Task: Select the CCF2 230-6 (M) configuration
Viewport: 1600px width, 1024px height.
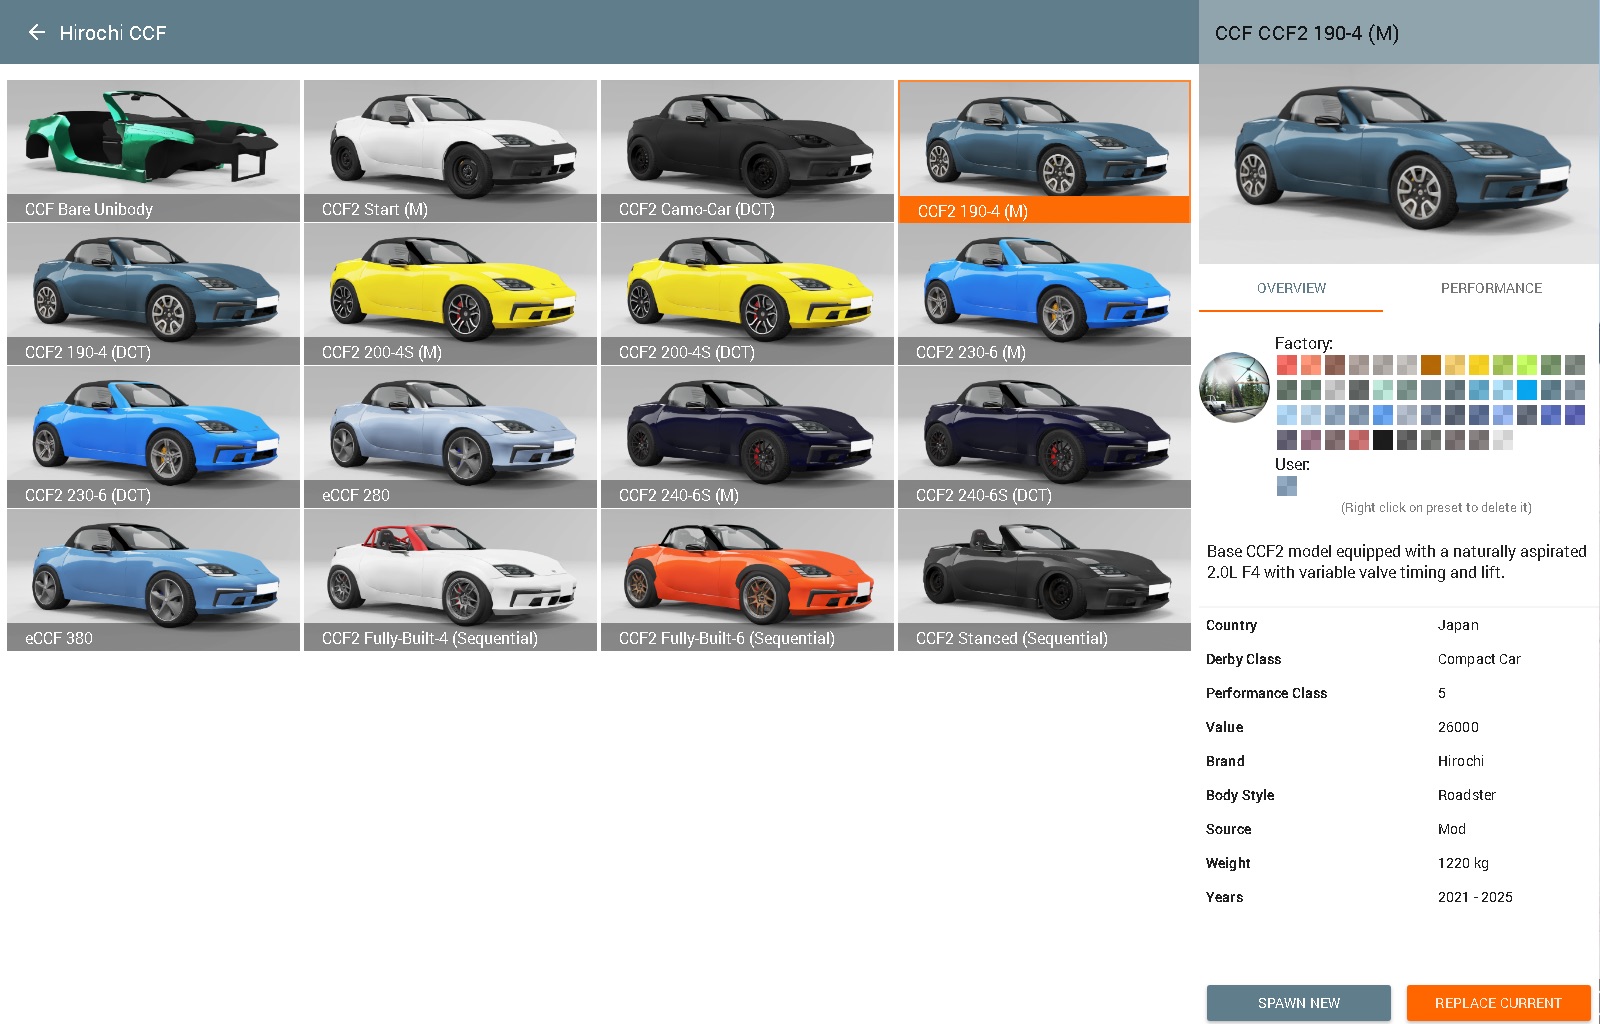Action: point(1044,294)
